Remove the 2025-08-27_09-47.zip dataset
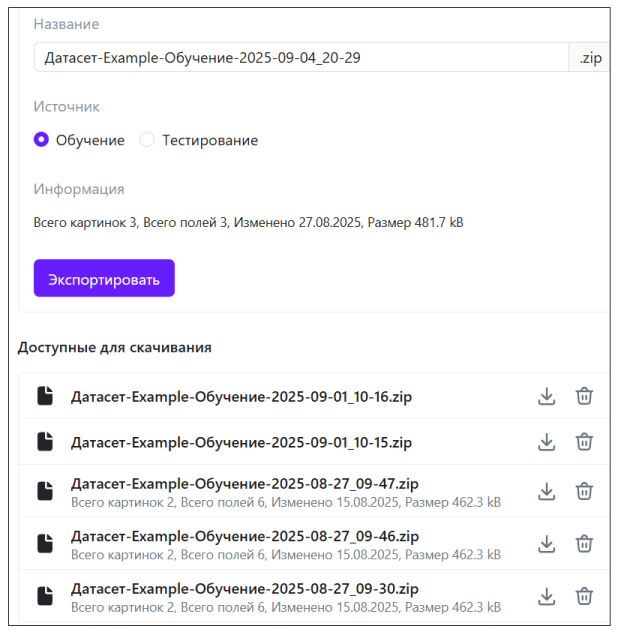Image resolution: width=618 pixels, height=630 pixels. tap(584, 491)
